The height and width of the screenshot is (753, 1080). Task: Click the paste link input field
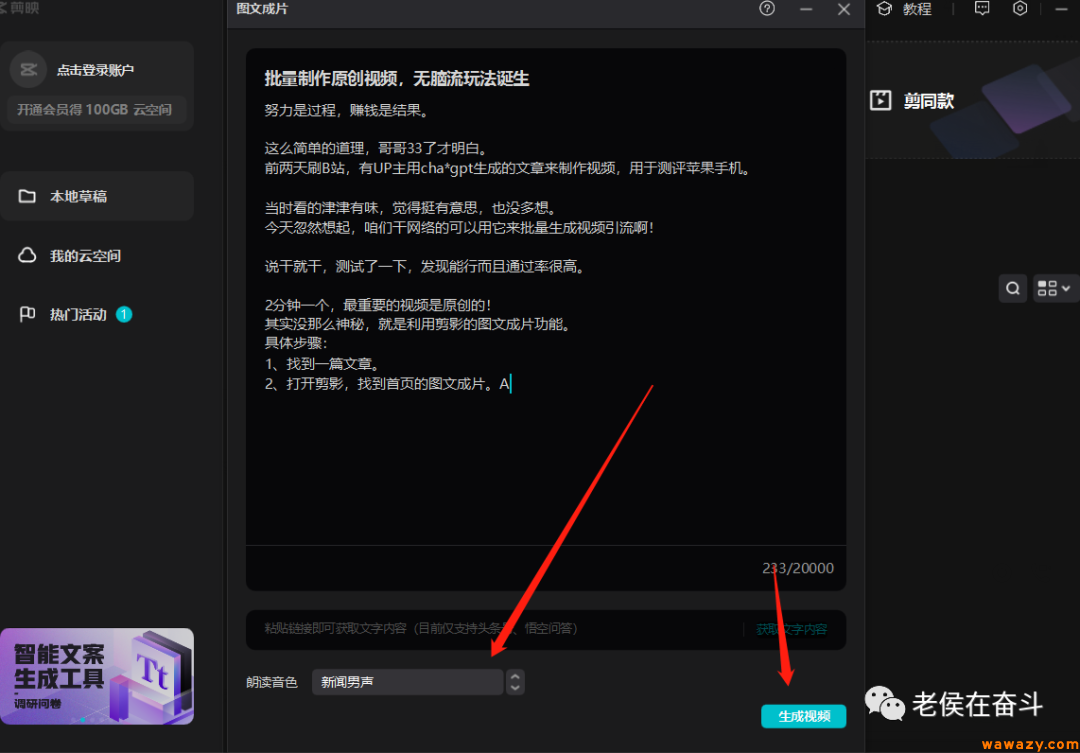[x=450, y=629]
